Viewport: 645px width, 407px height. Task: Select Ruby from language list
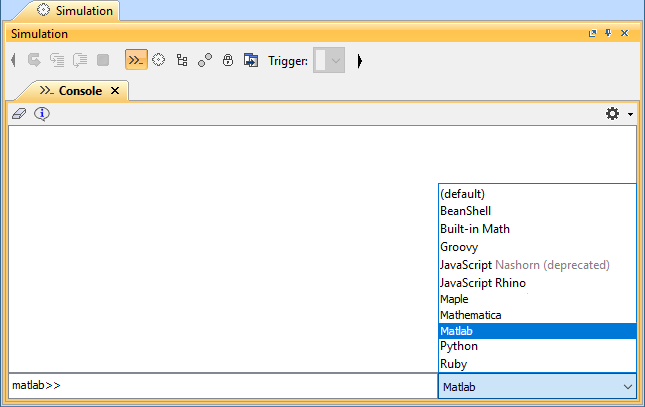(x=537, y=364)
